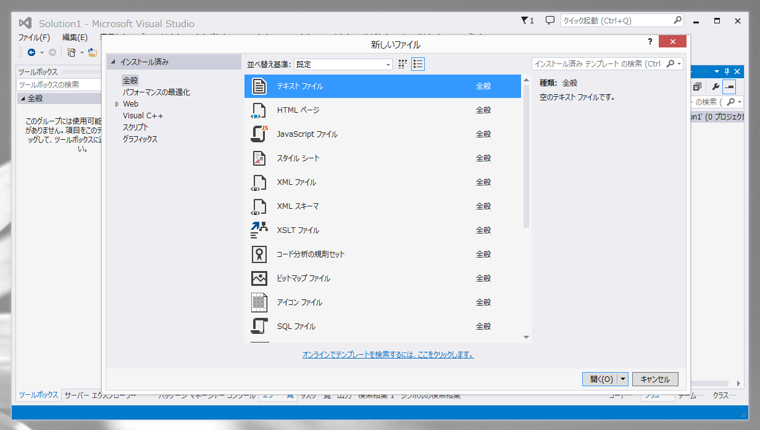Open the feedback speech bubble icon
Image resolution: width=760 pixels, height=430 pixels.
pyautogui.click(x=550, y=20)
